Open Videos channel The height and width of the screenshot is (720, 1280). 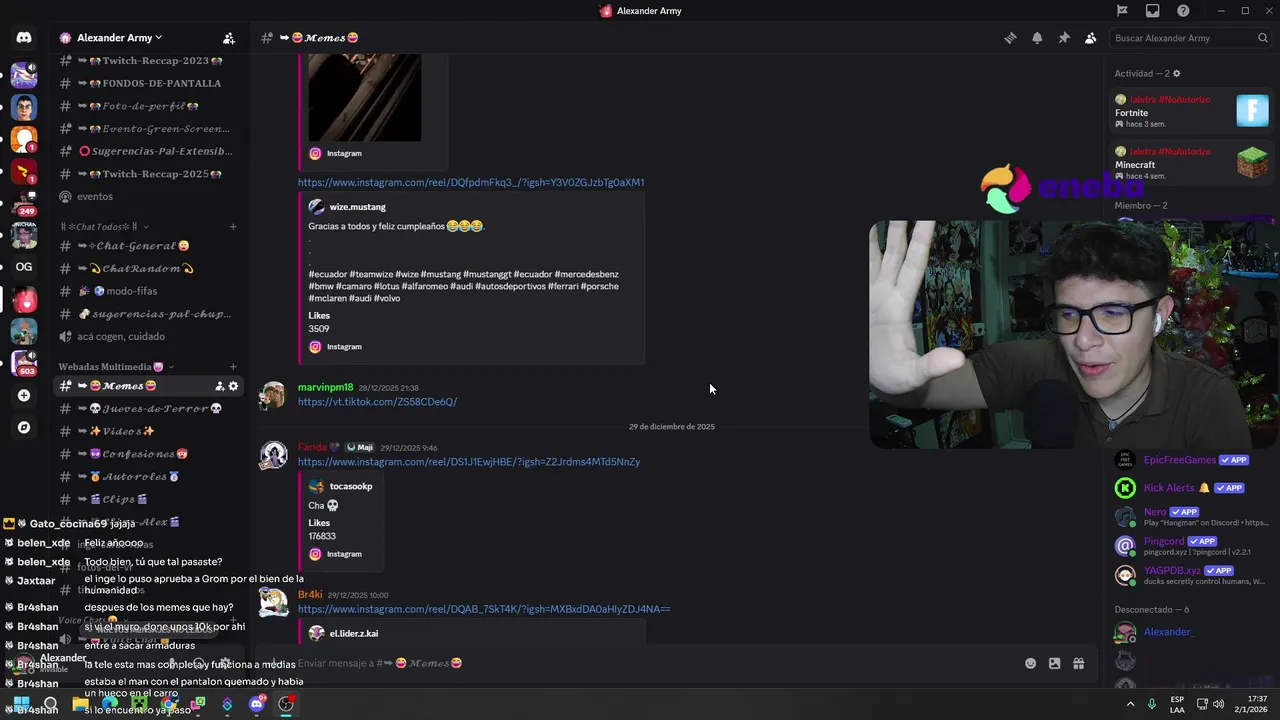pyautogui.click(x=148, y=431)
